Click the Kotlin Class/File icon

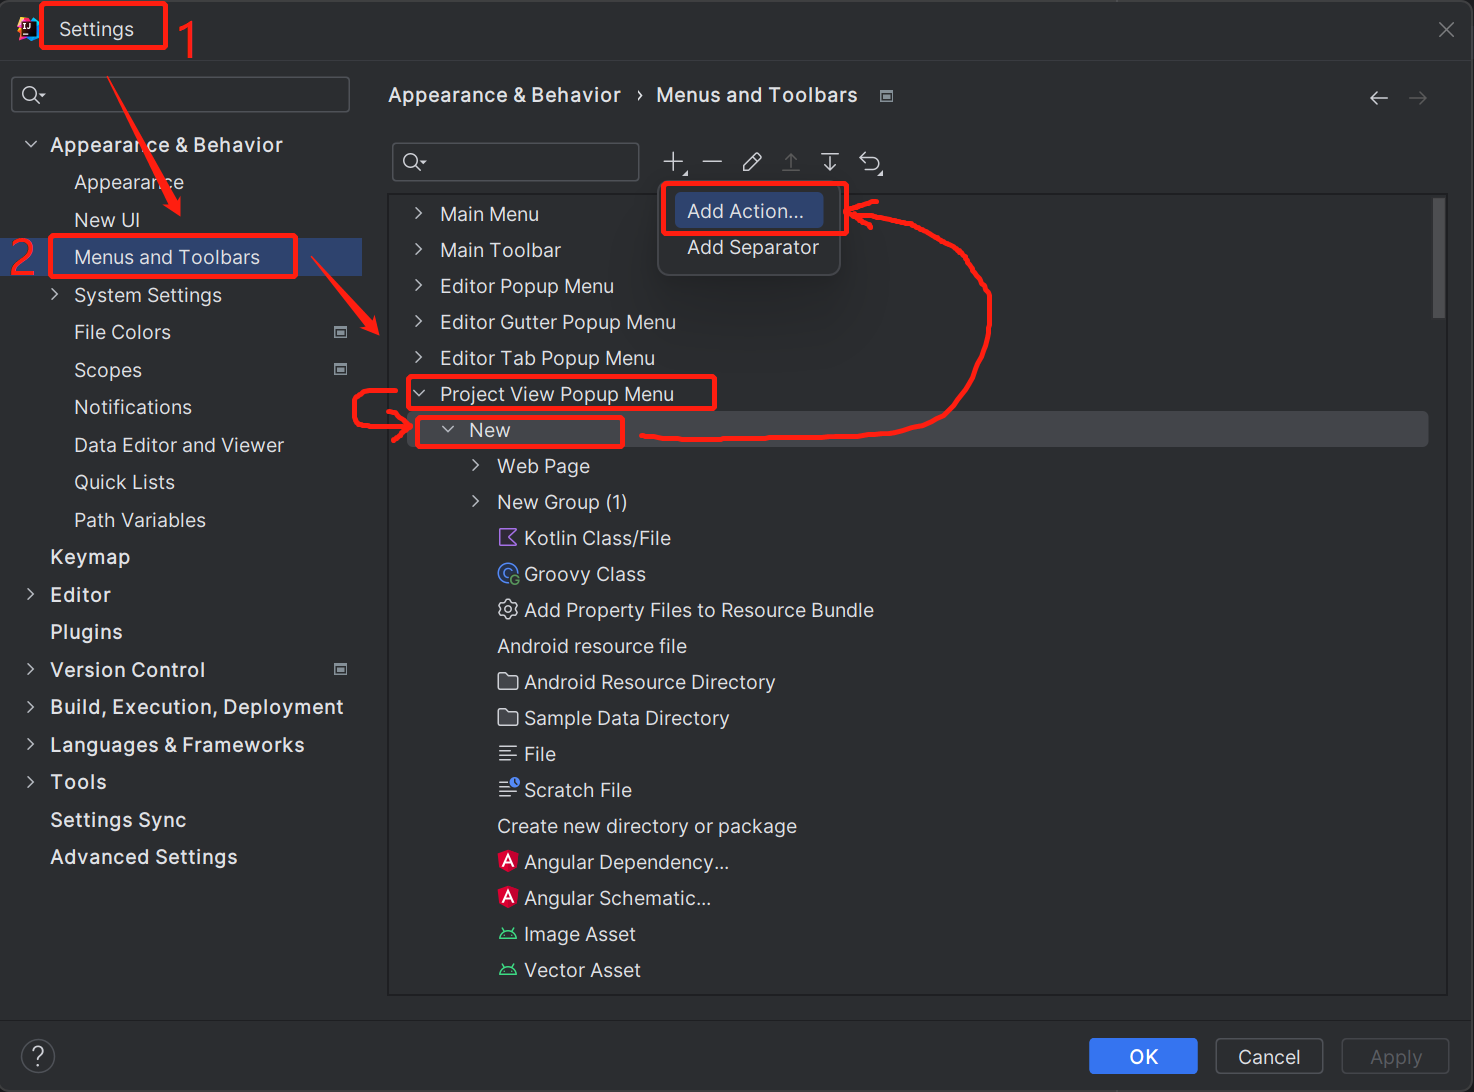click(x=508, y=537)
